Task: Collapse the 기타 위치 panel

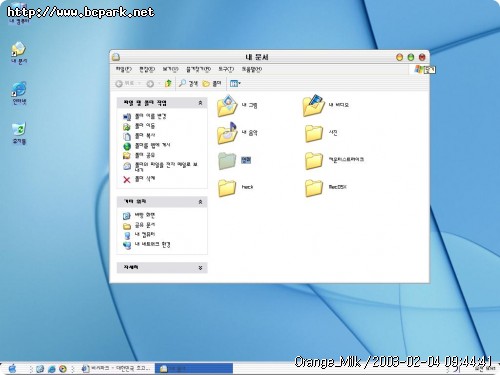Action: coord(200,202)
